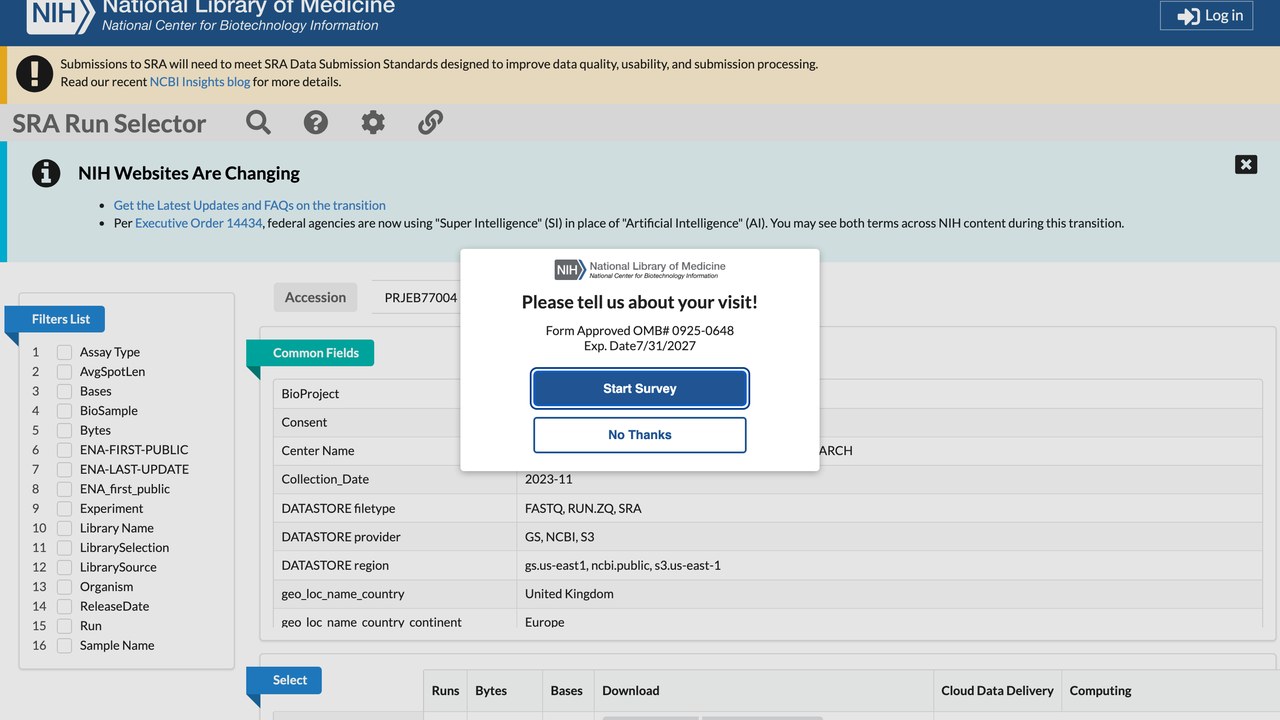Viewport: 1280px width, 720px height.
Task: Enable the Organism filter checkbox
Action: [x=64, y=587]
